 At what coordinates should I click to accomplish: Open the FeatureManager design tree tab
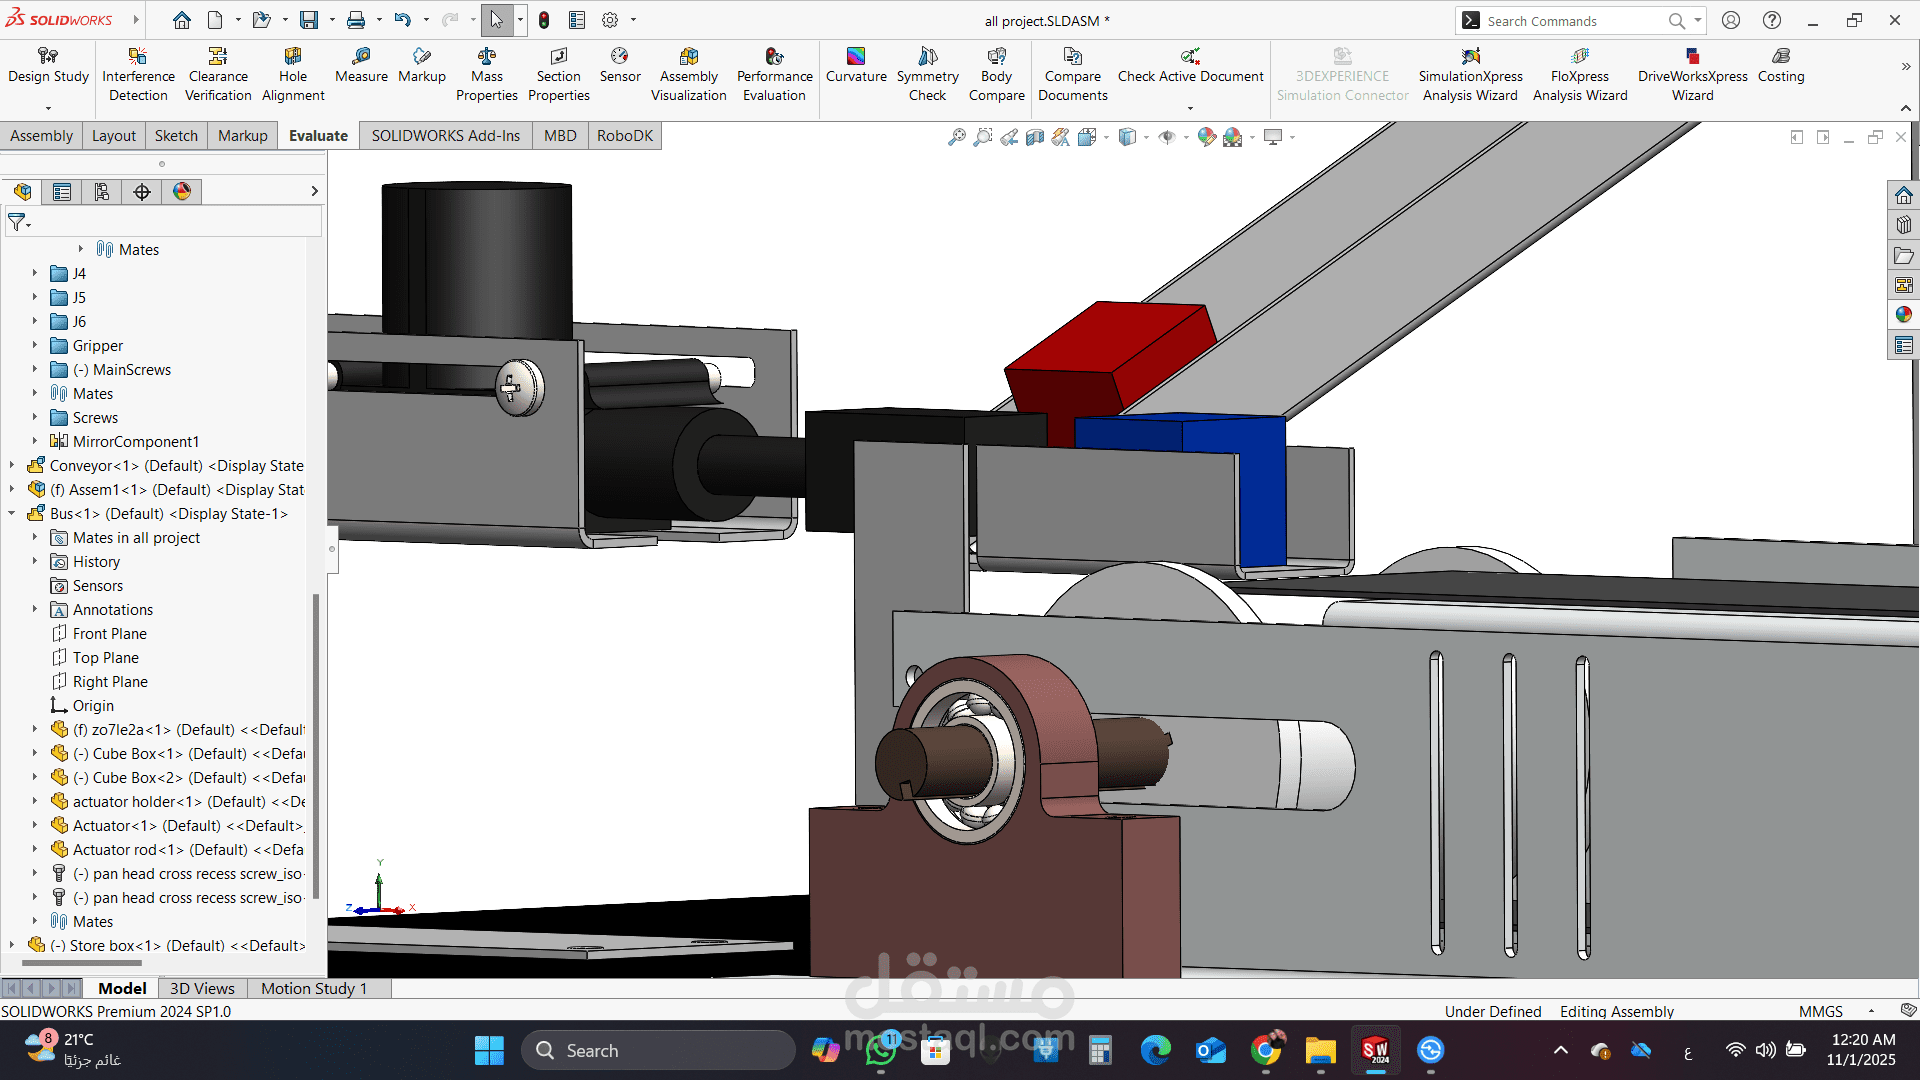click(22, 192)
